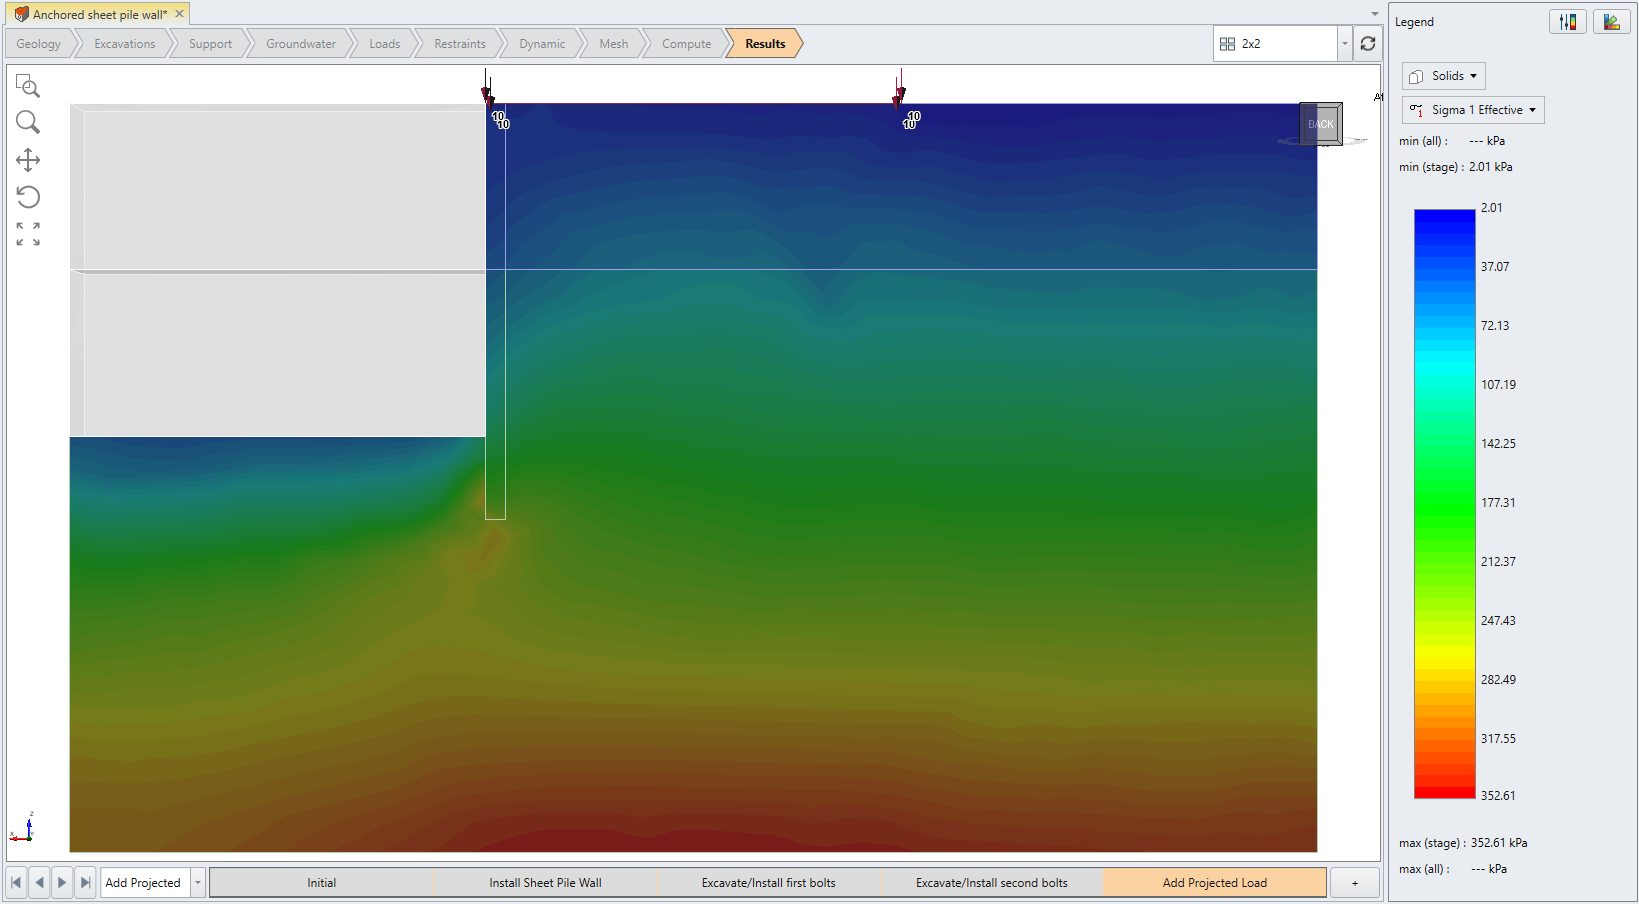The height and width of the screenshot is (904, 1639).
Task: Jump to first stage
Action: [x=16, y=883]
